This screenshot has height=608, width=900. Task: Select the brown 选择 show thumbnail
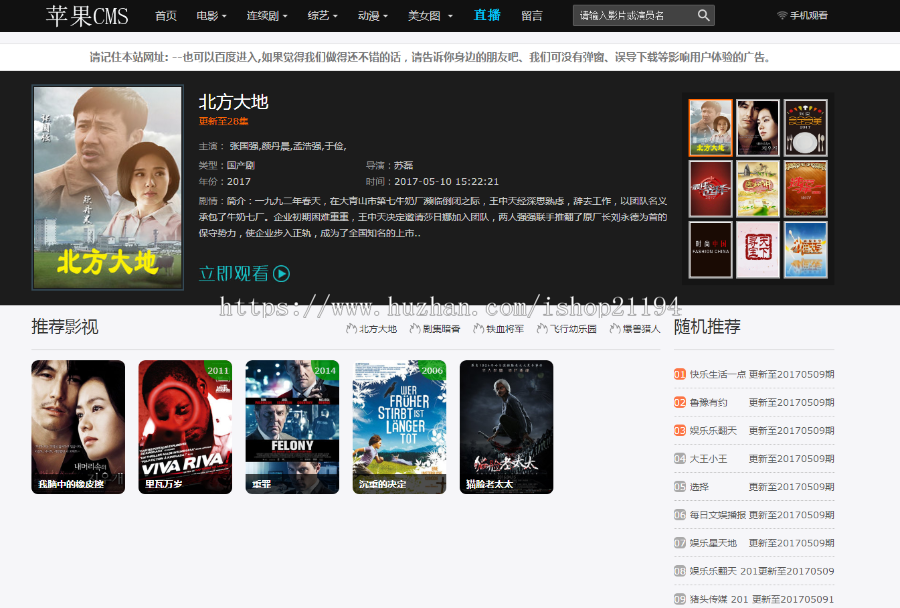(x=806, y=189)
